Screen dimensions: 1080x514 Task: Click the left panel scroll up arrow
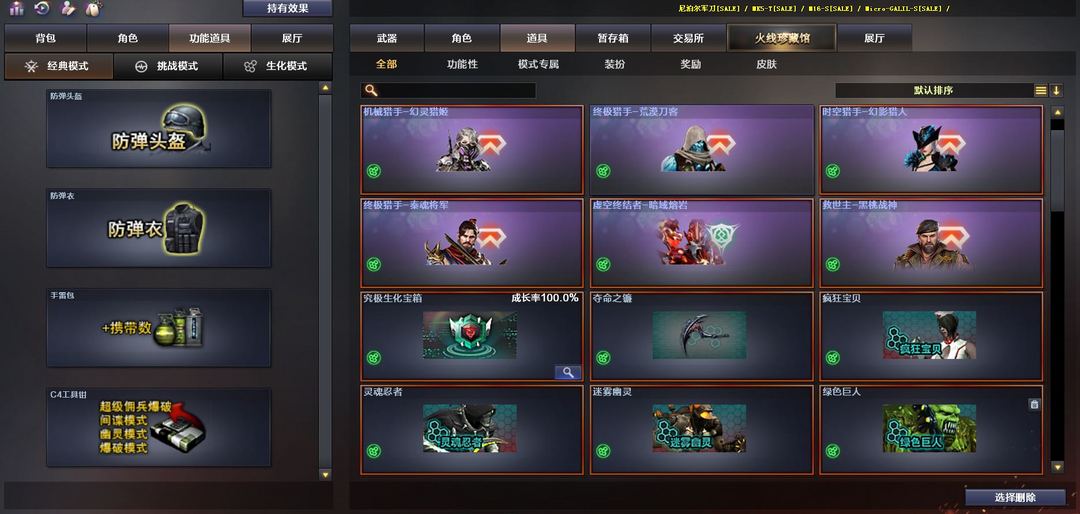(325, 88)
